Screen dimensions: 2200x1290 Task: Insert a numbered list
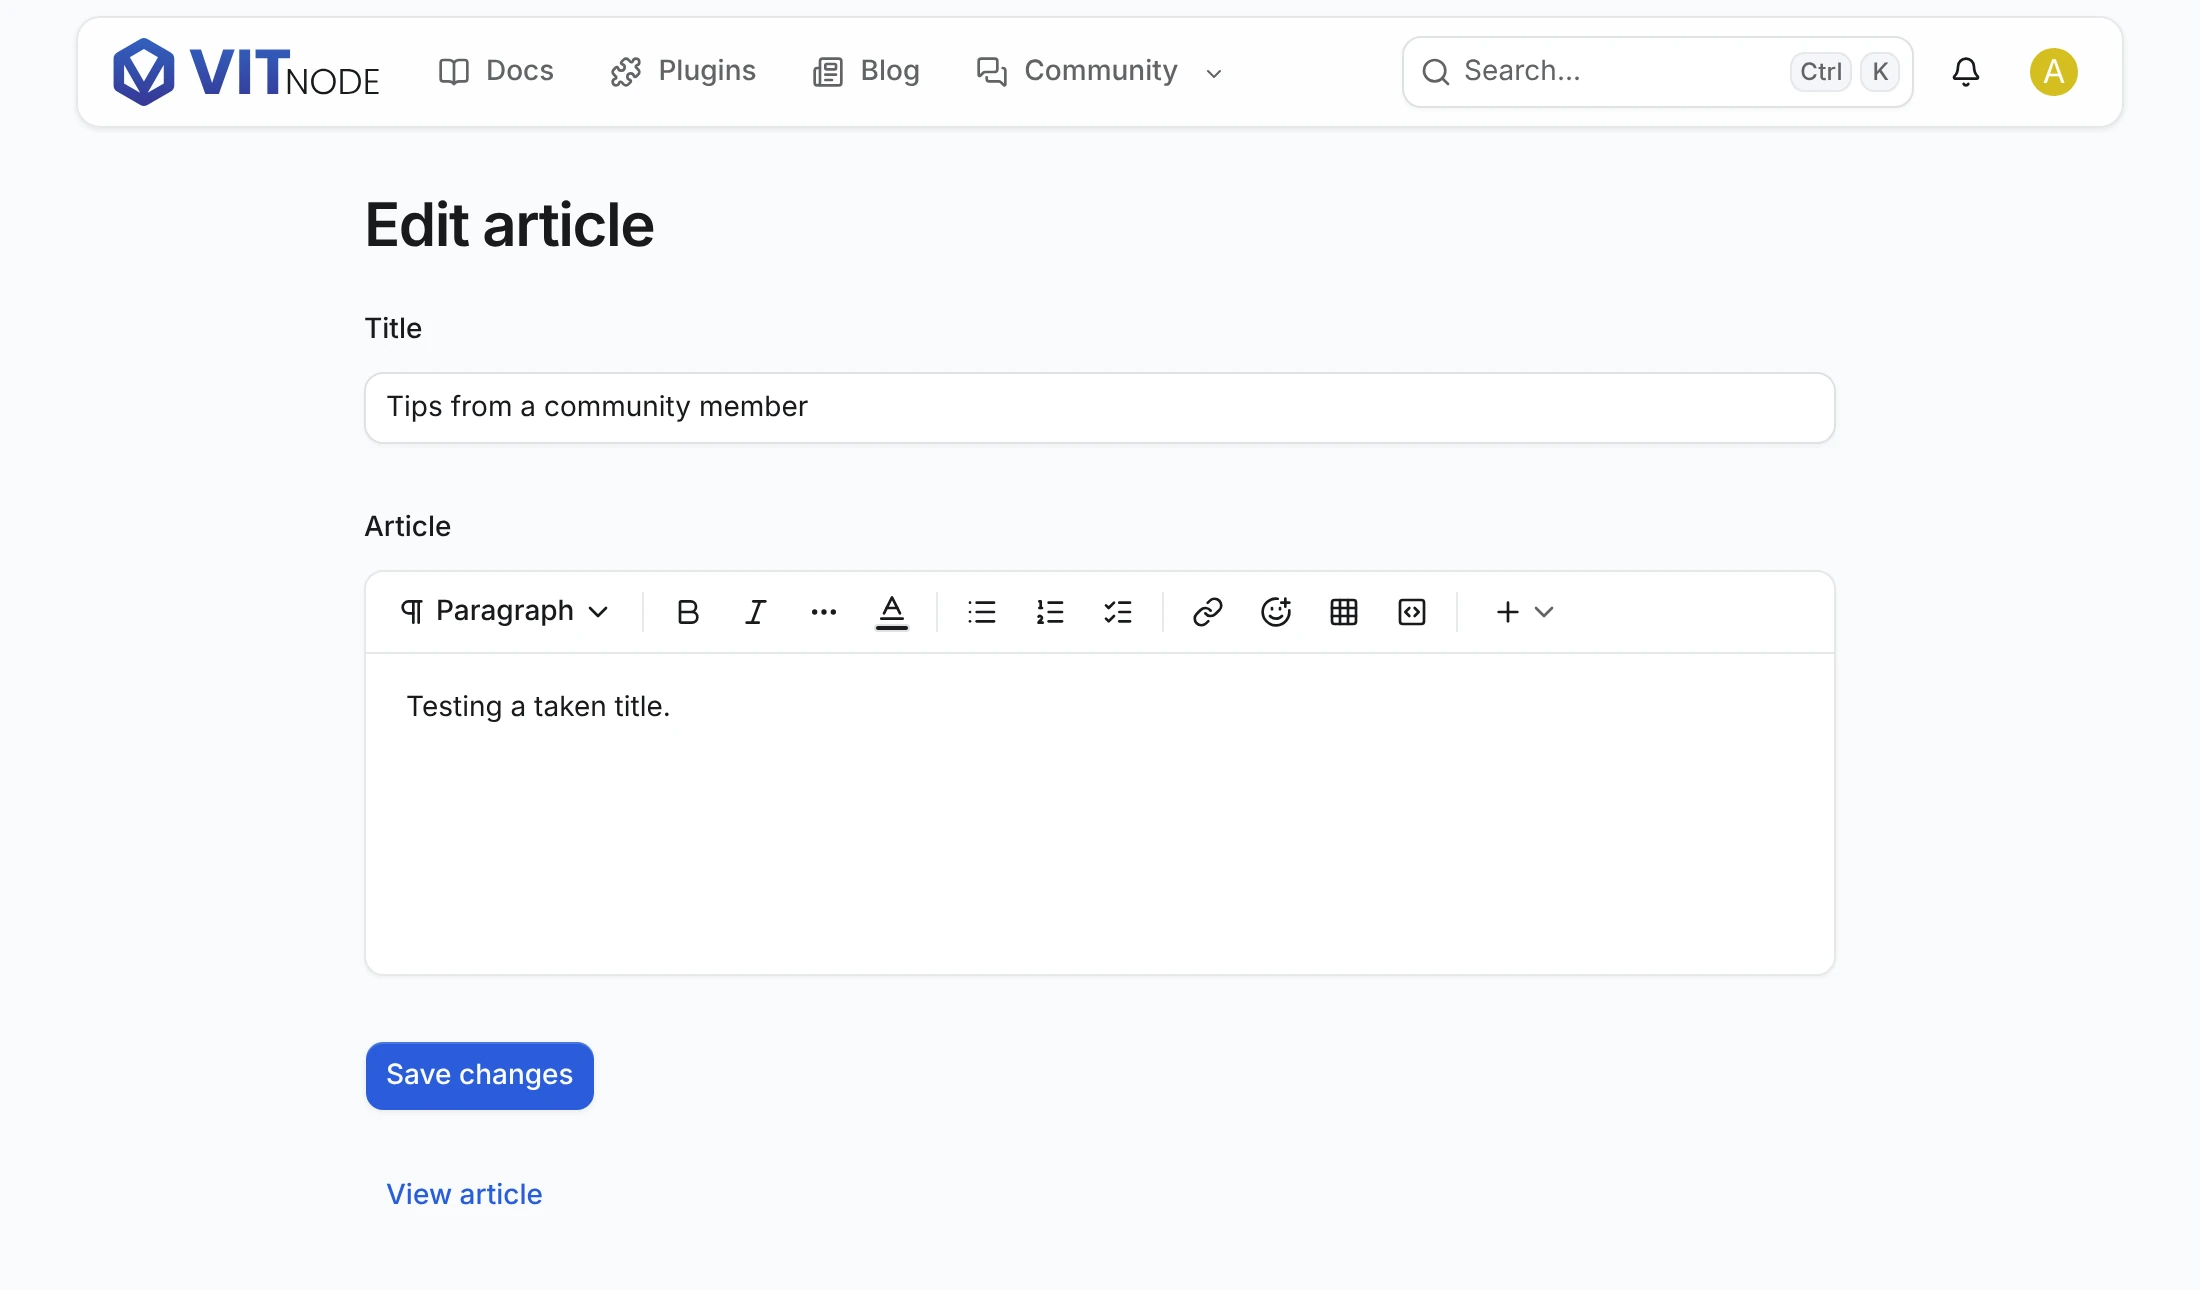point(1050,612)
